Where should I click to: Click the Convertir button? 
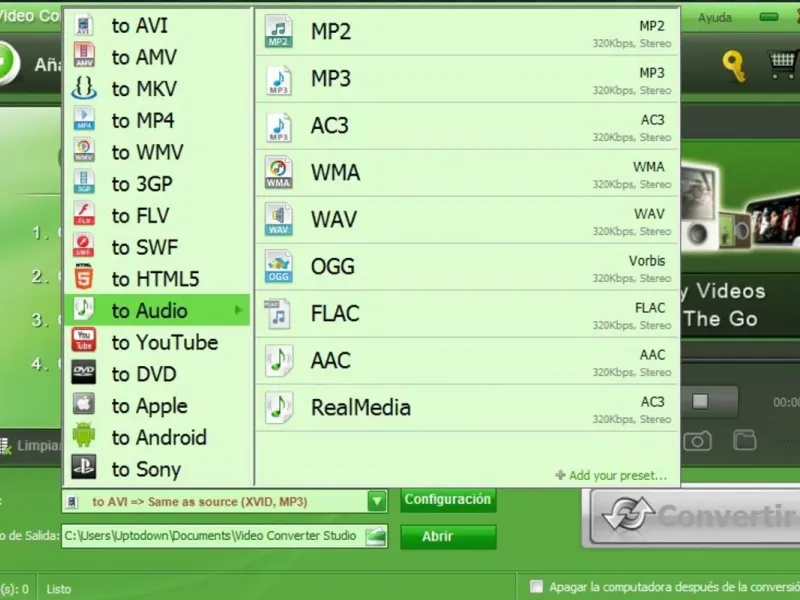[694, 517]
